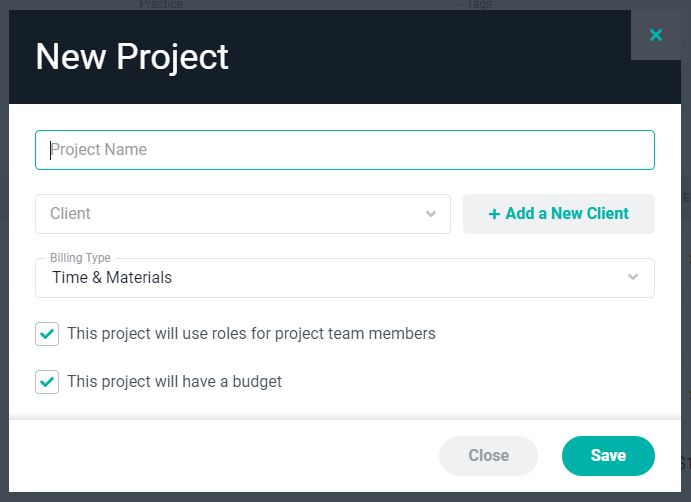Click the white footer area left of Close
This screenshot has height=502, width=691.
(220, 456)
